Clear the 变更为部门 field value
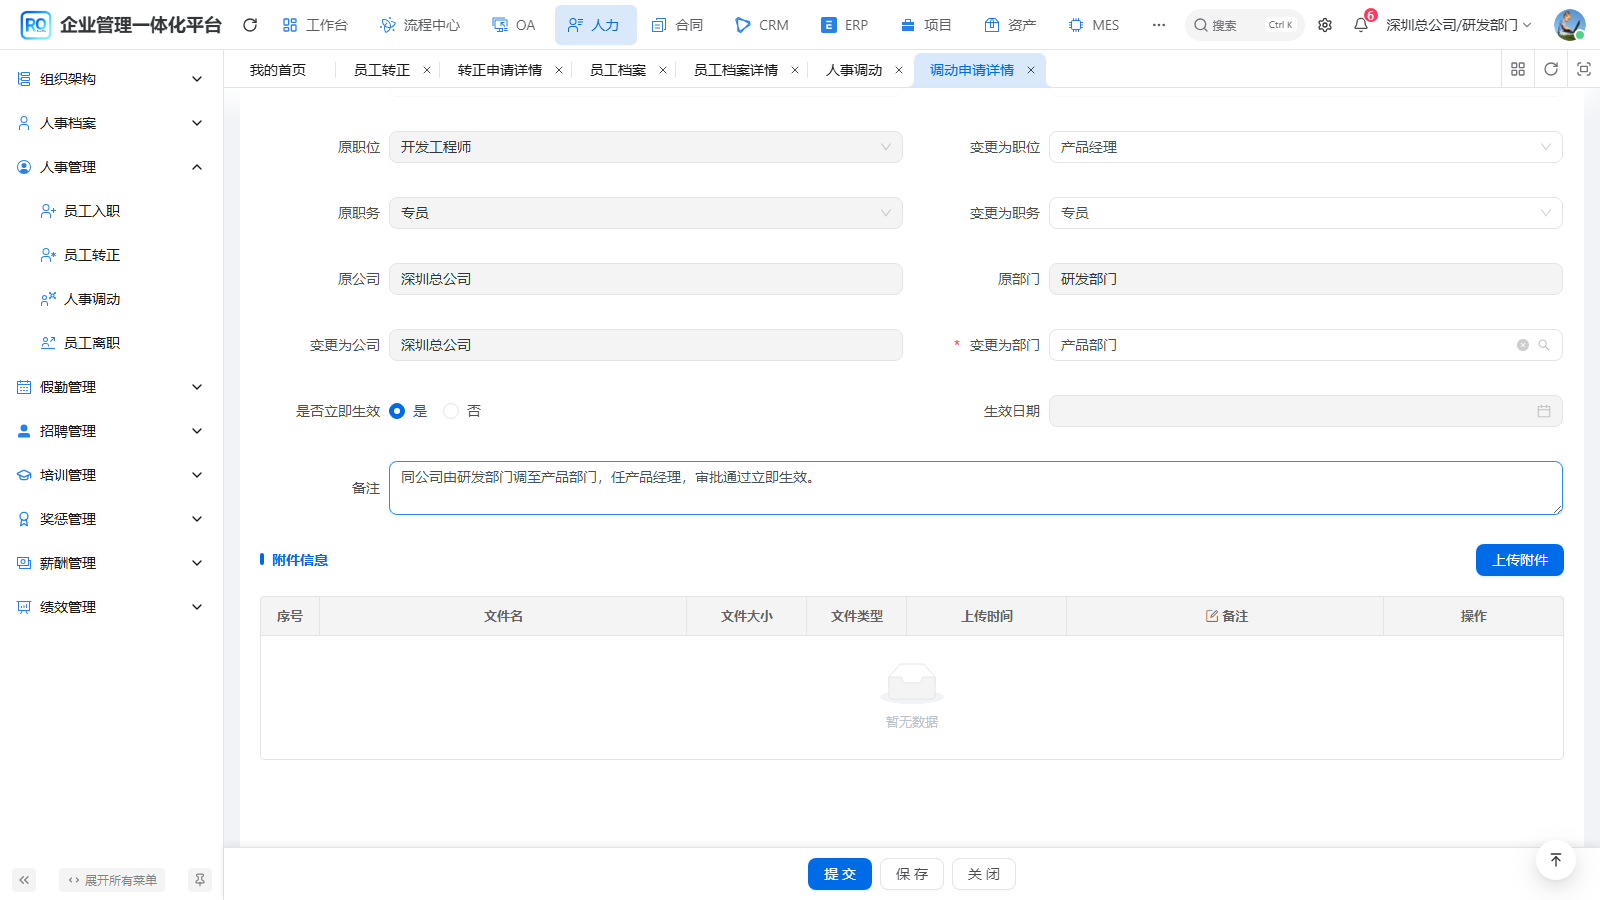Screen dimensions: 1600x900 pyautogui.click(x=1523, y=345)
